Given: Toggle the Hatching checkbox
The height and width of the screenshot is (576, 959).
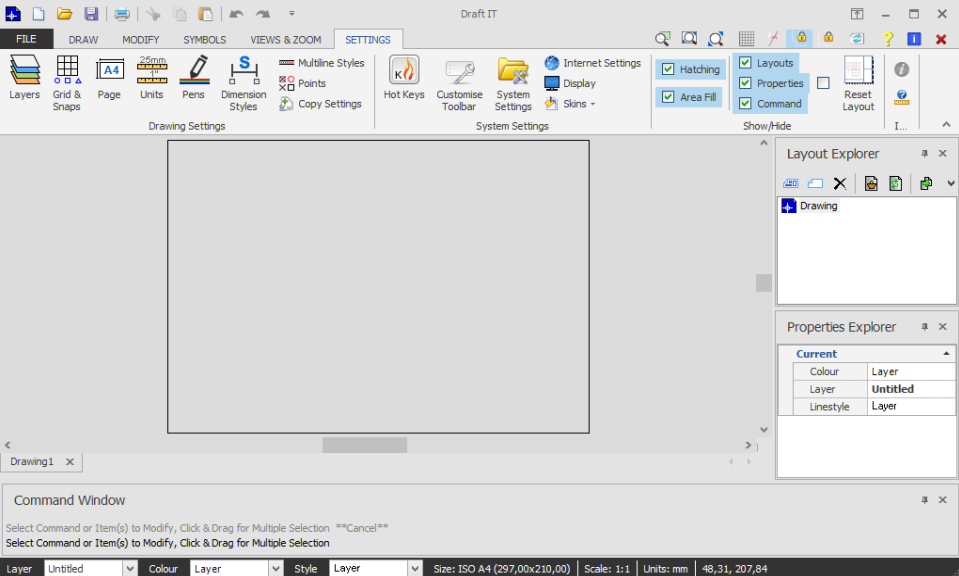Looking at the screenshot, I should pos(668,69).
